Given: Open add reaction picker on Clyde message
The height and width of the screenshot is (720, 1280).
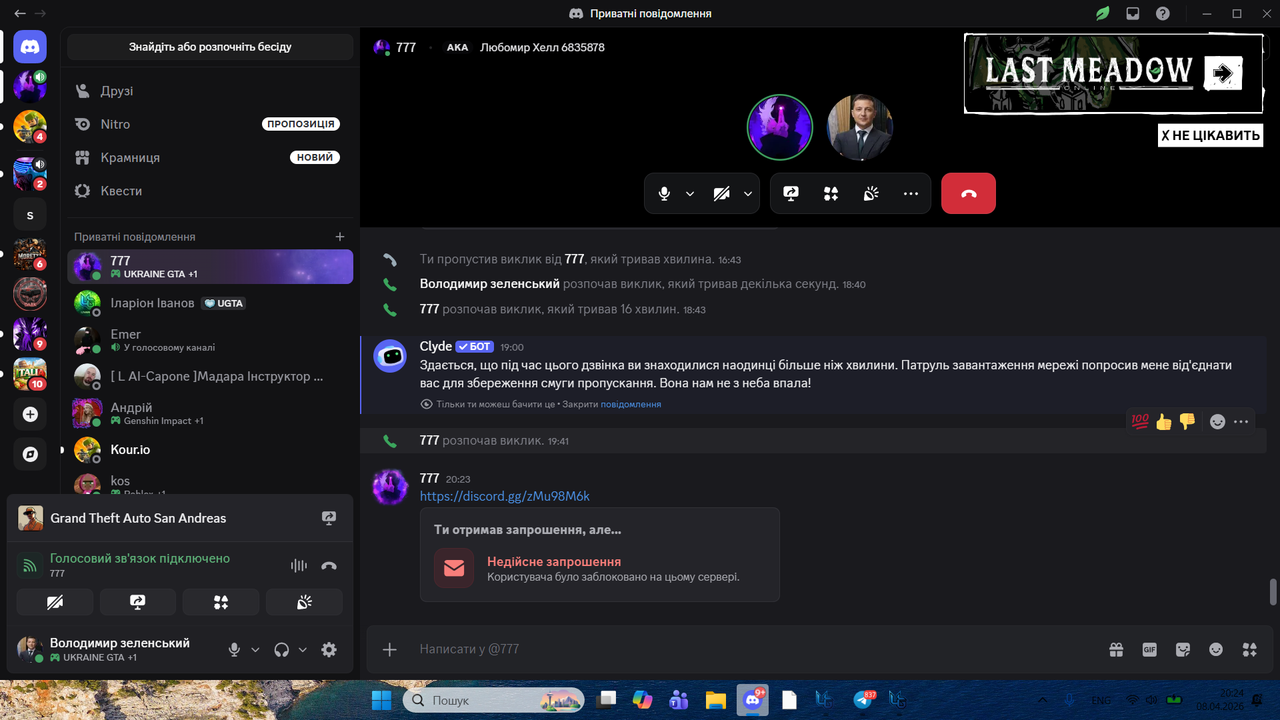Looking at the screenshot, I should click(x=1217, y=422).
